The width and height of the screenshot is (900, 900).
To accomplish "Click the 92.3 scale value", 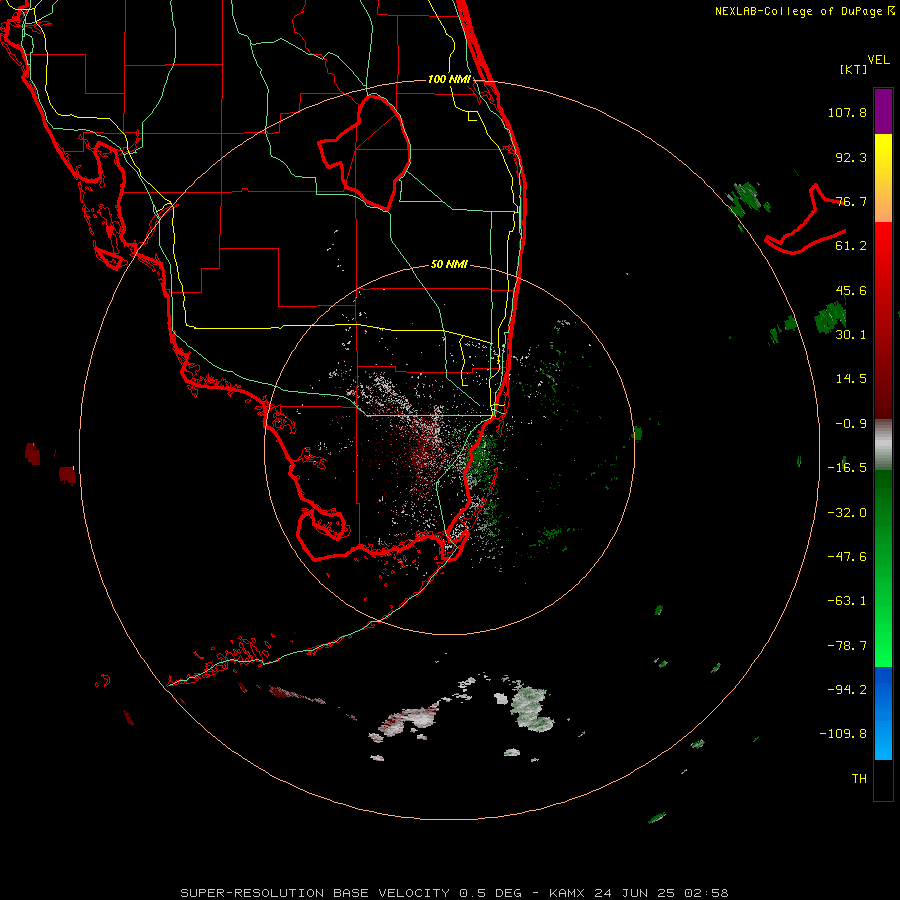I will point(851,157).
